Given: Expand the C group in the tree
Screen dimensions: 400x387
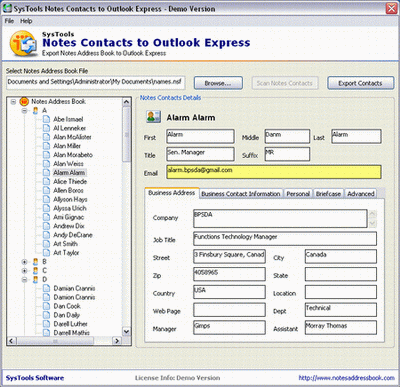Looking at the screenshot, I should click(x=24, y=270).
